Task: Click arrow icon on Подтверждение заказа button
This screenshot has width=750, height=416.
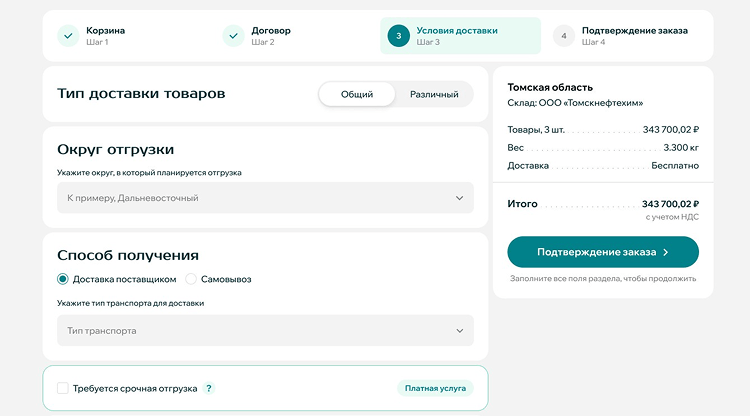Action: click(665, 252)
